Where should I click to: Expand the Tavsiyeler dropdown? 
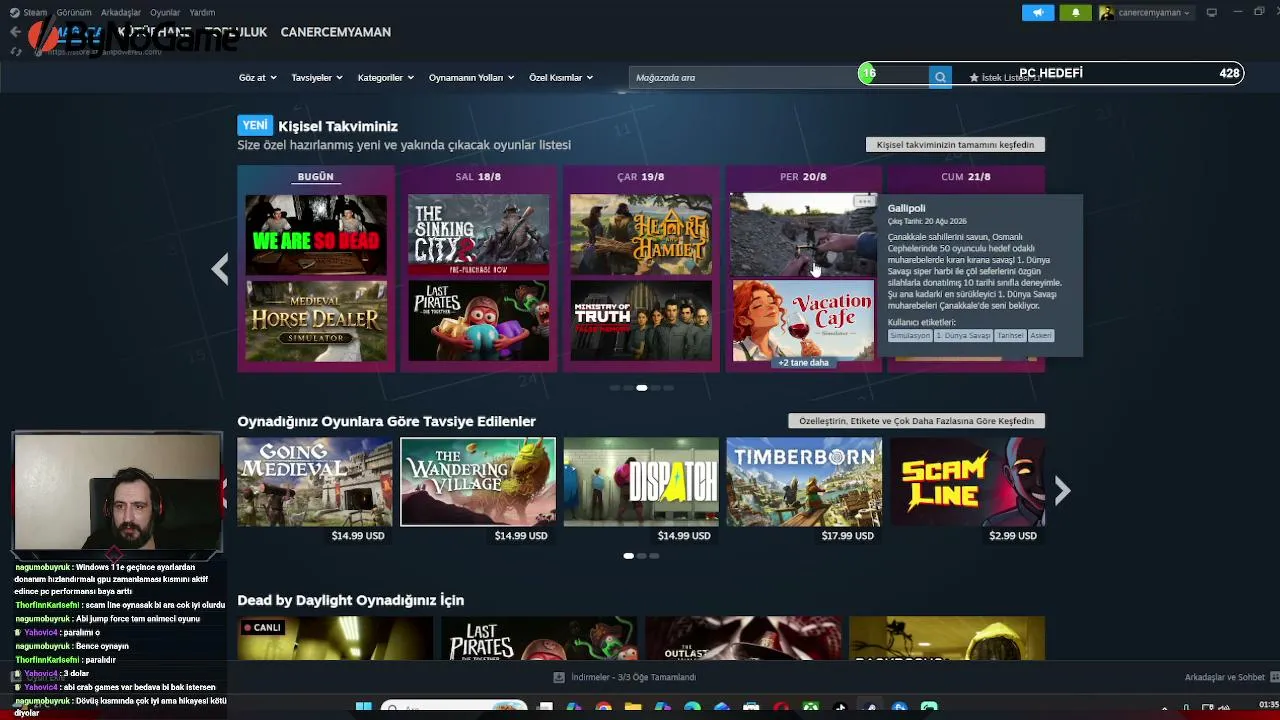click(x=316, y=77)
